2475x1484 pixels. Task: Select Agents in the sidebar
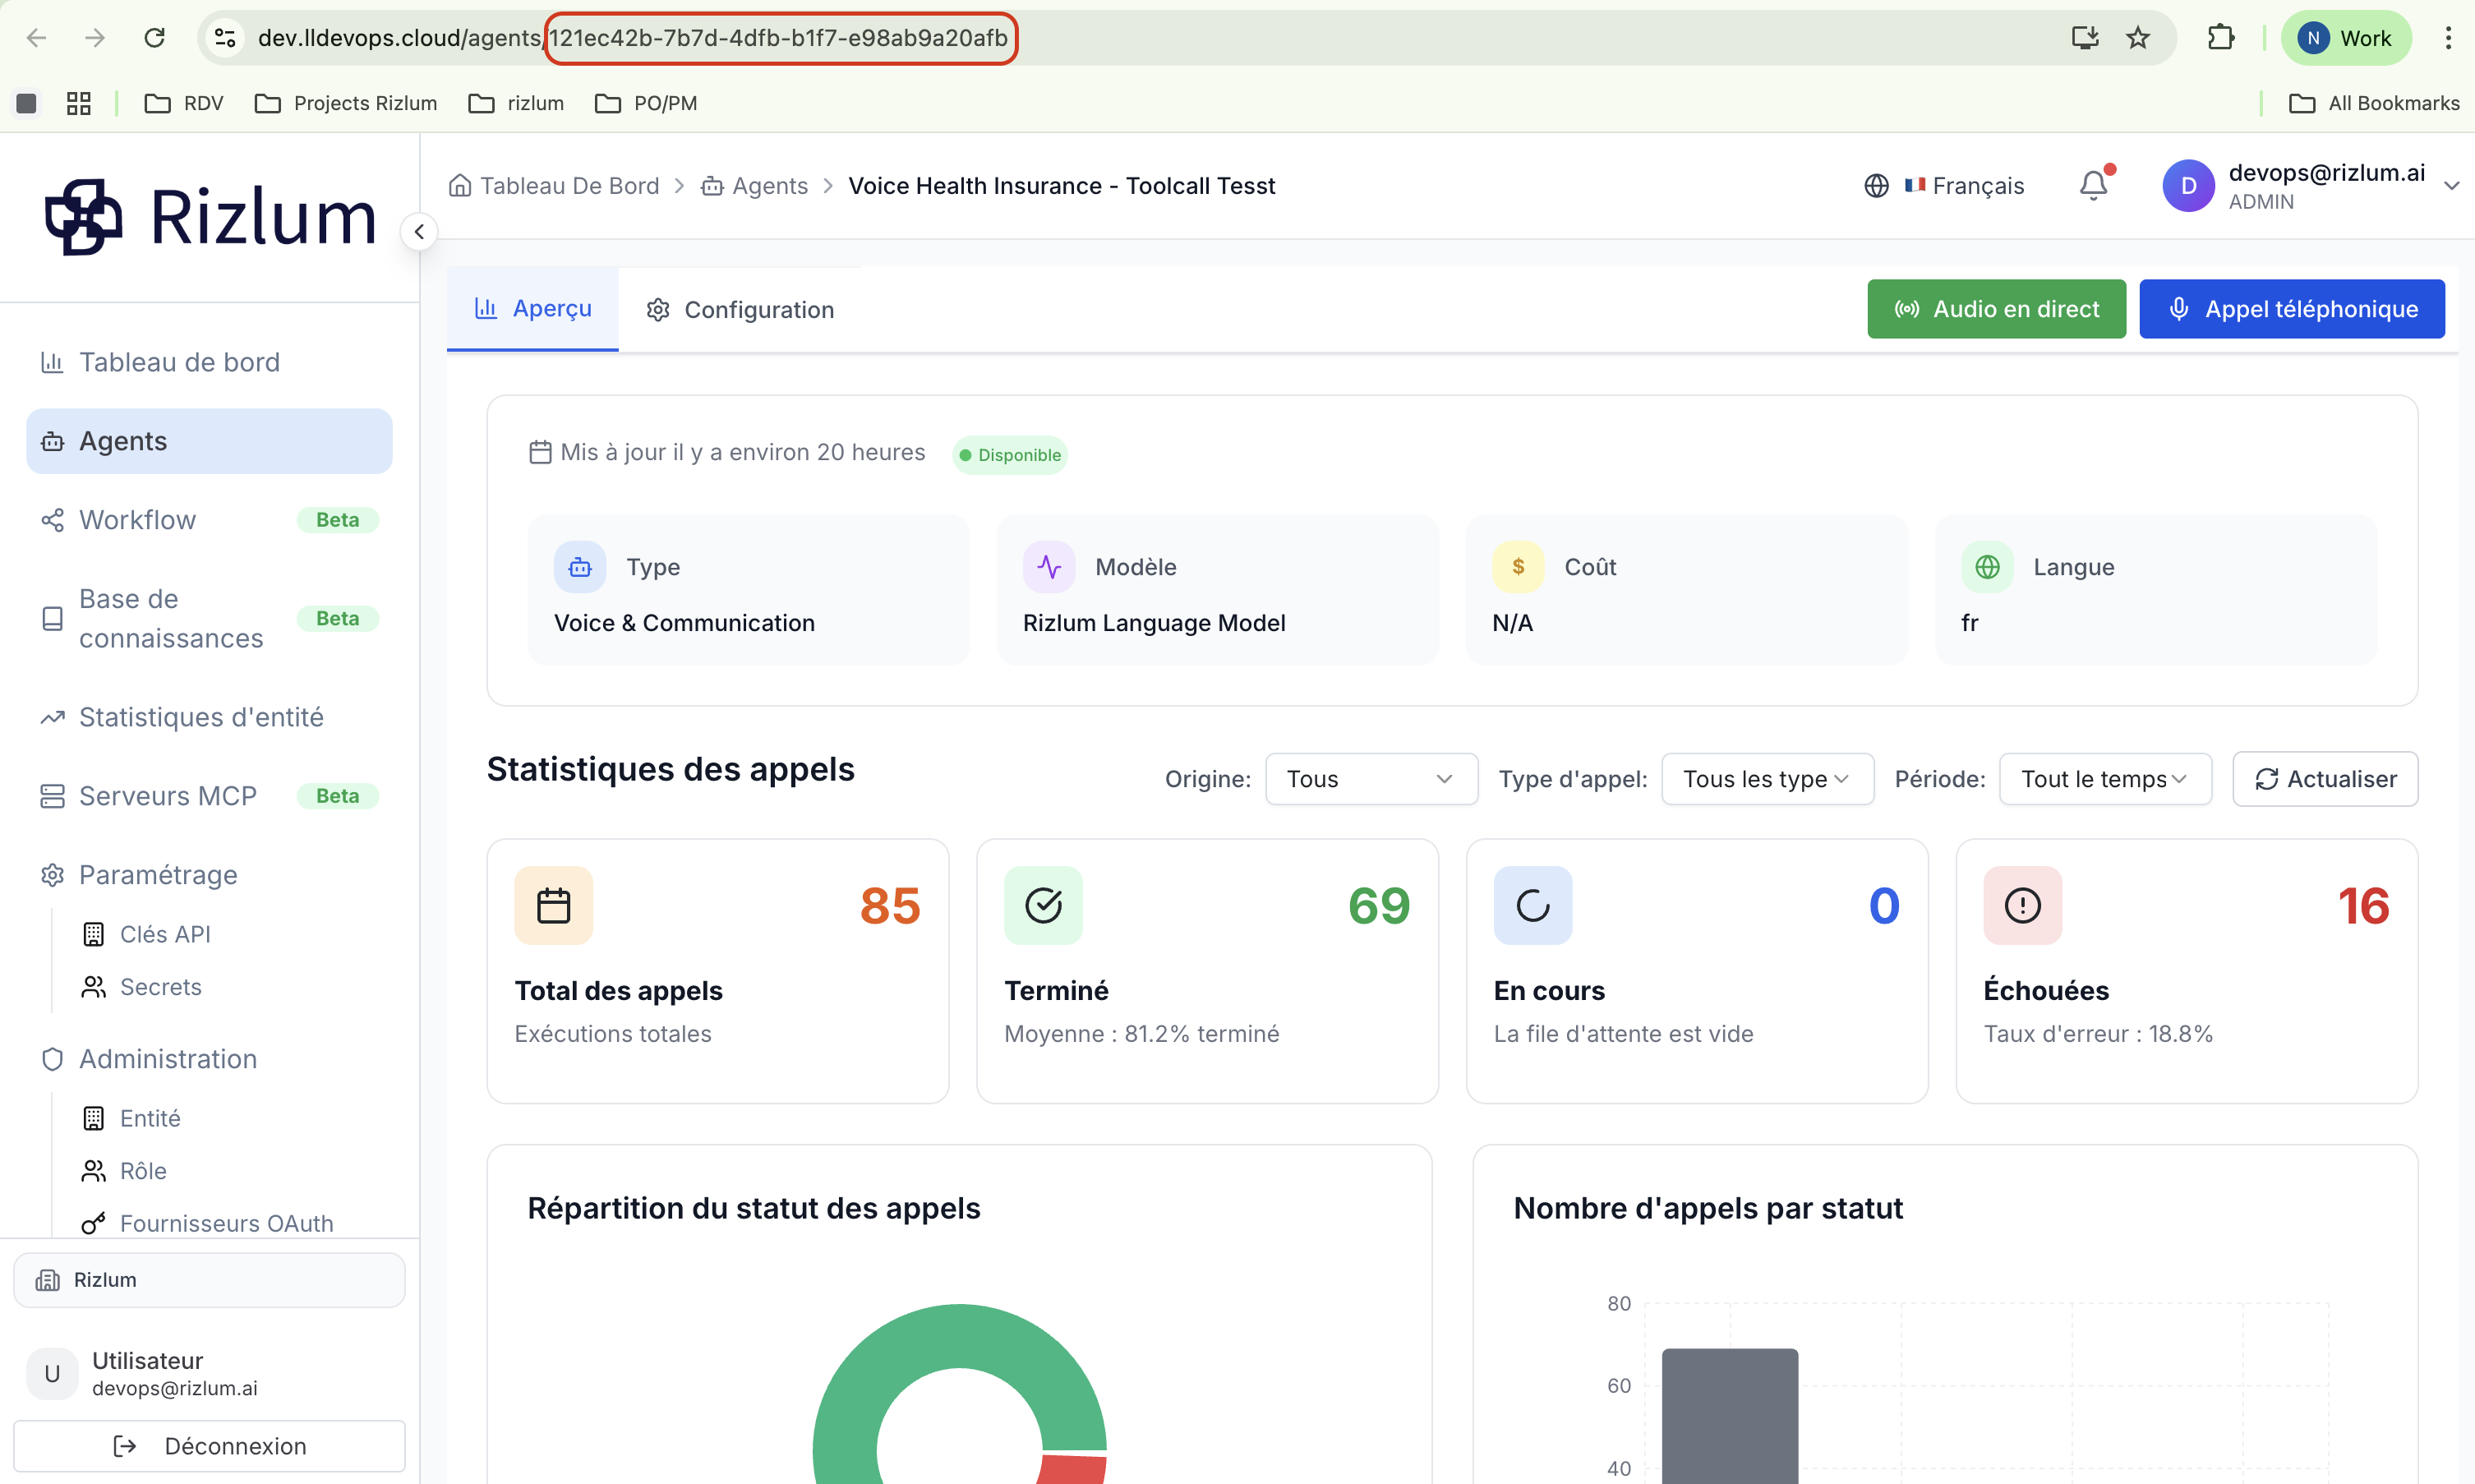[209, 441]
